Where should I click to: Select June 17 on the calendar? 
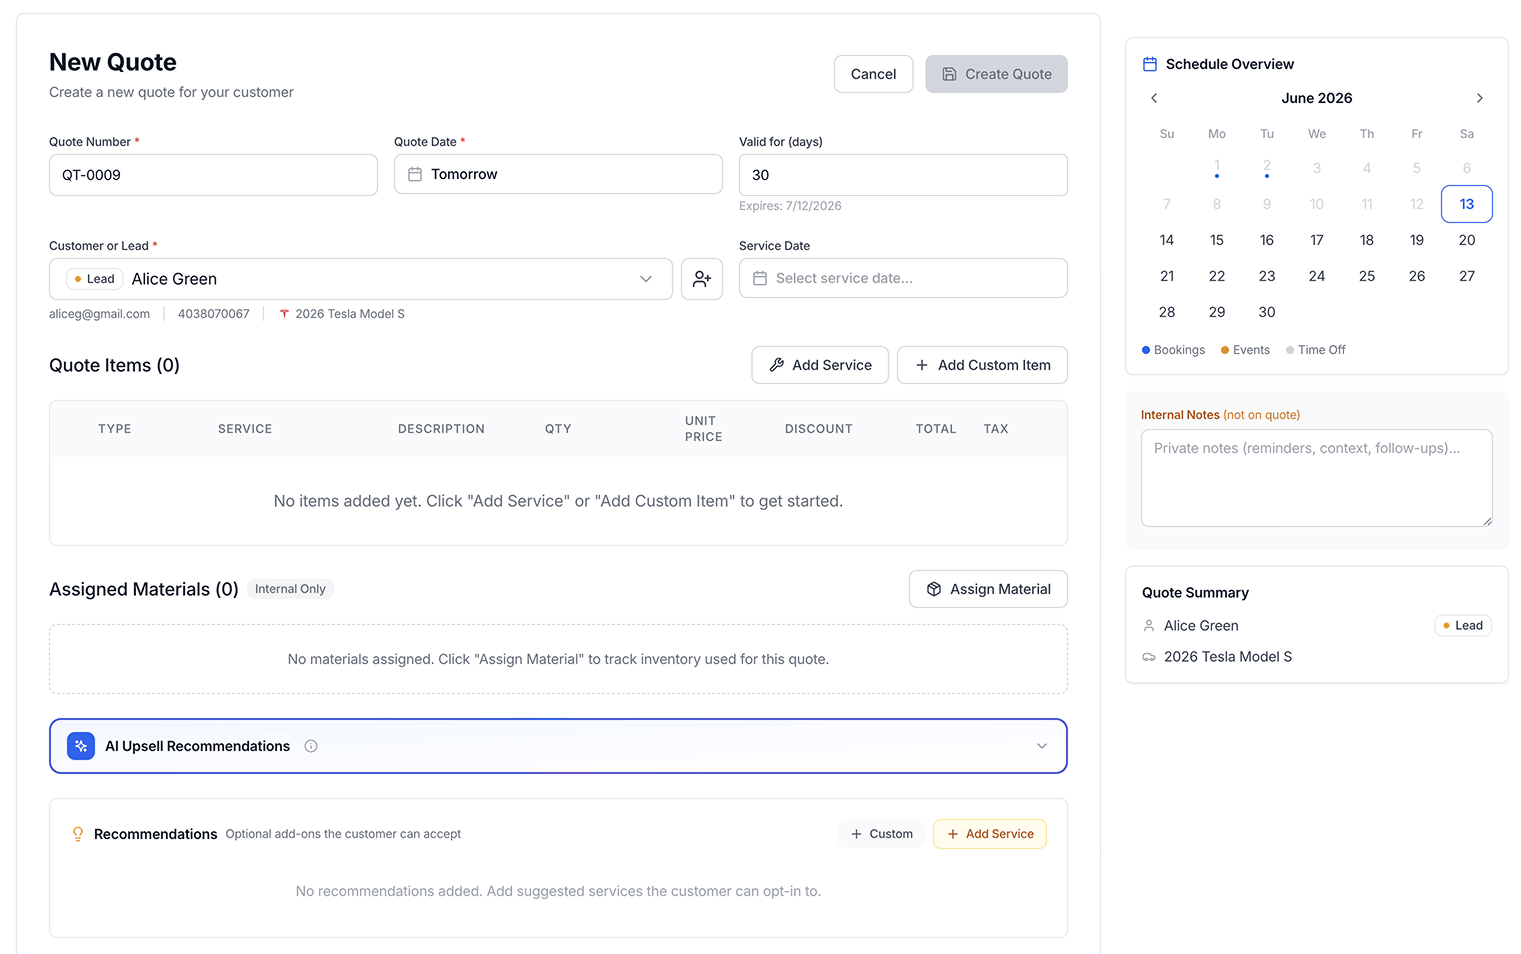tap(1317, 240)
